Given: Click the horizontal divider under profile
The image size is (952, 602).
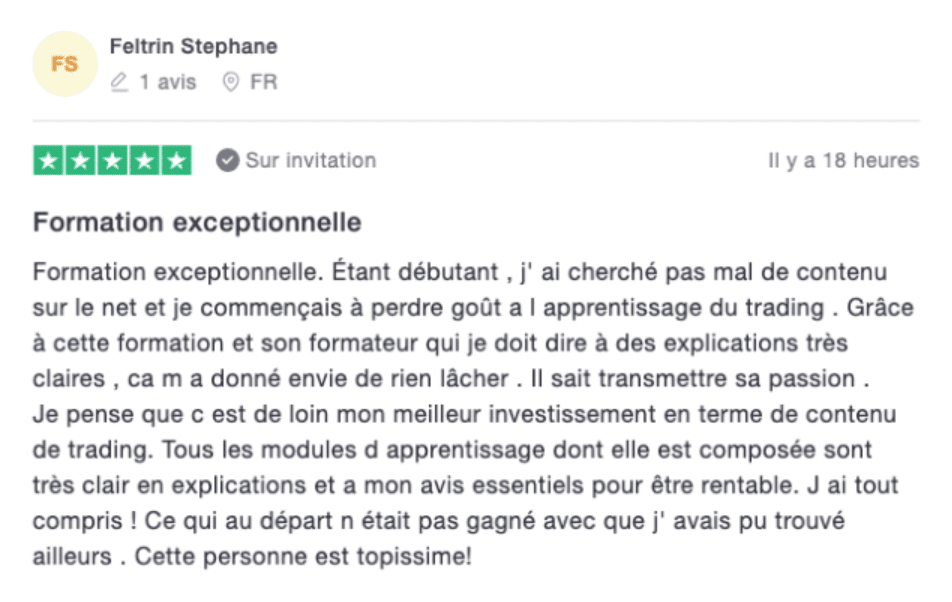Looking at the screenshot, I should click(x=476, y=121).
